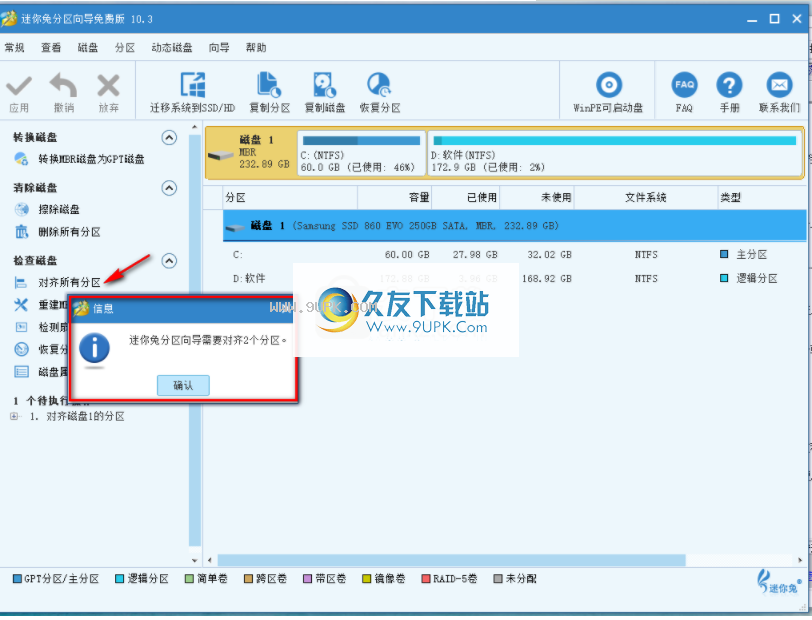Click the disk drive icon in disk map
Image resolution: width=812 pixels, height=620 pixels.
[x=221, y=154]
